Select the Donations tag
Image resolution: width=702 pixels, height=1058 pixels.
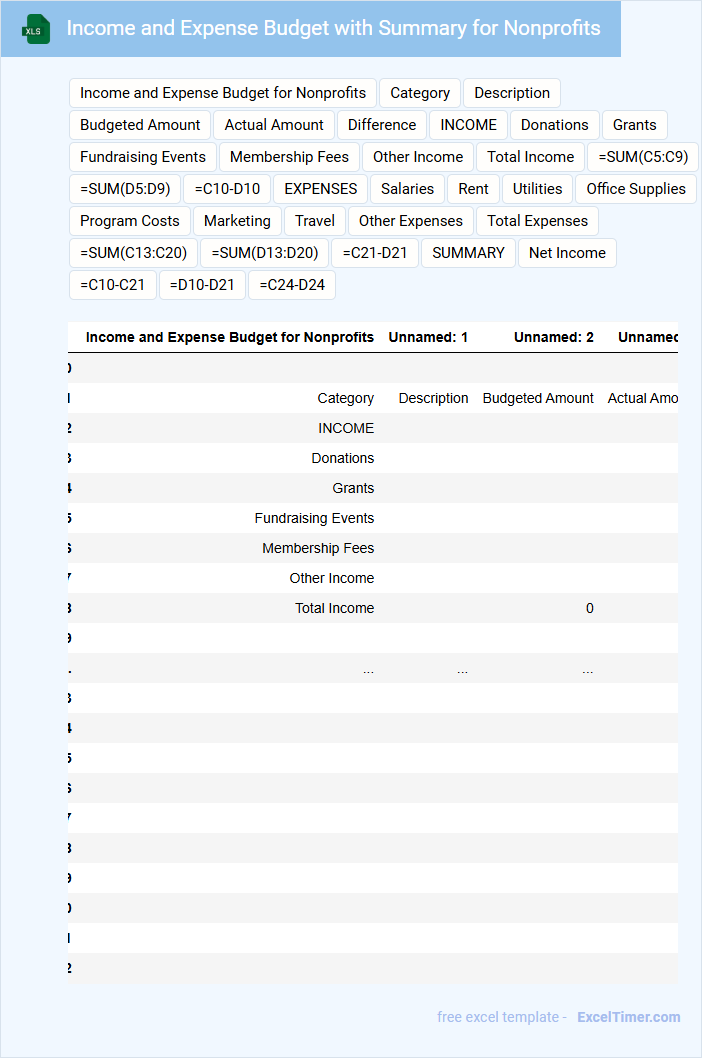click(x=555, y=125)
